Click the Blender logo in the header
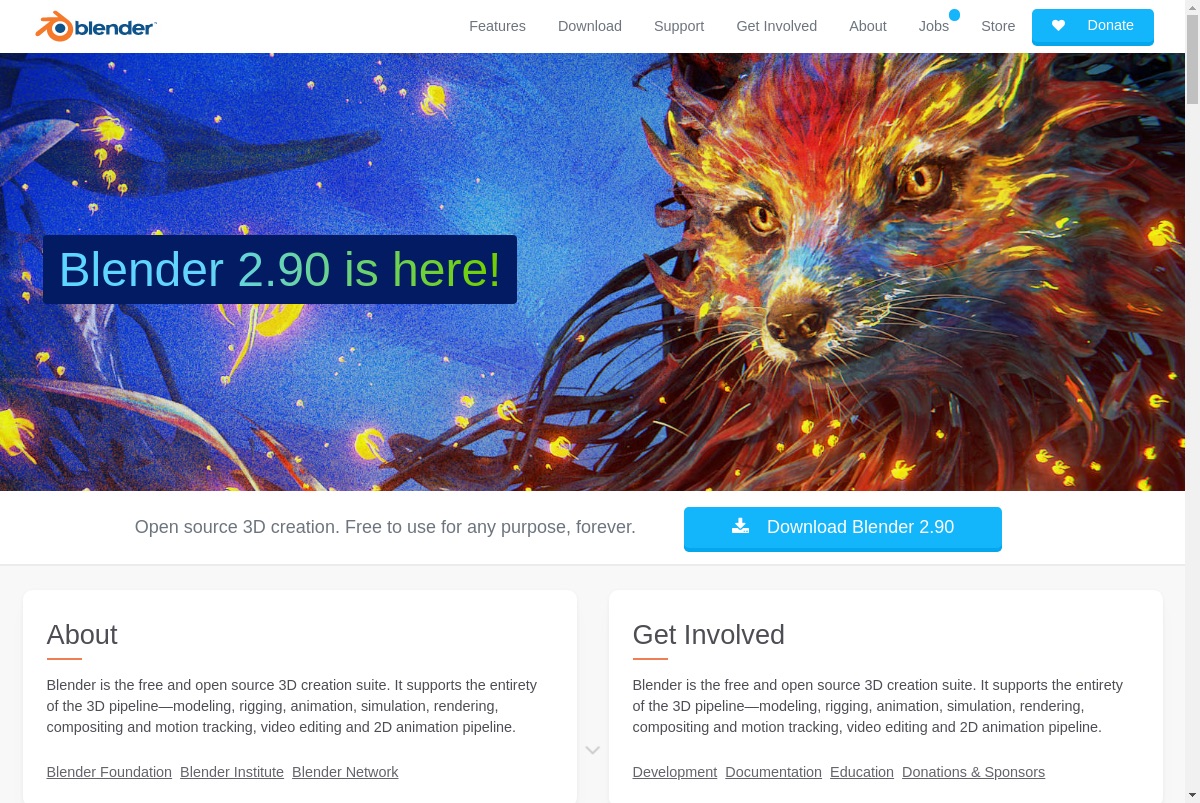1200x803 pixels. [96, 26]
